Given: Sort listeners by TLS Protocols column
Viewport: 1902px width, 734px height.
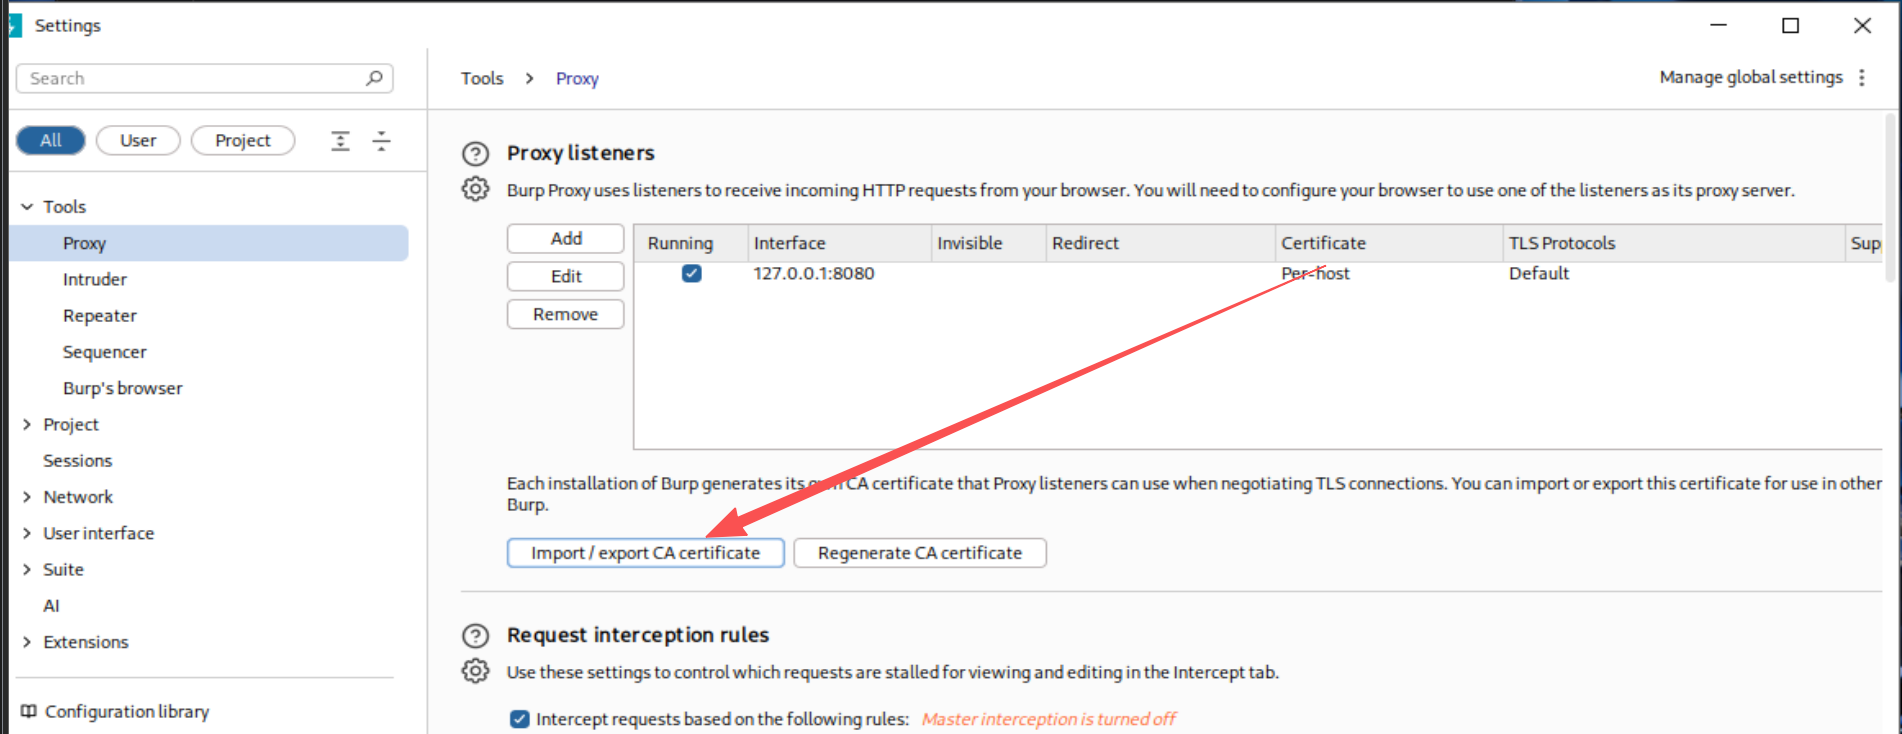Looking at the screenshot, I should [1674, 243].
